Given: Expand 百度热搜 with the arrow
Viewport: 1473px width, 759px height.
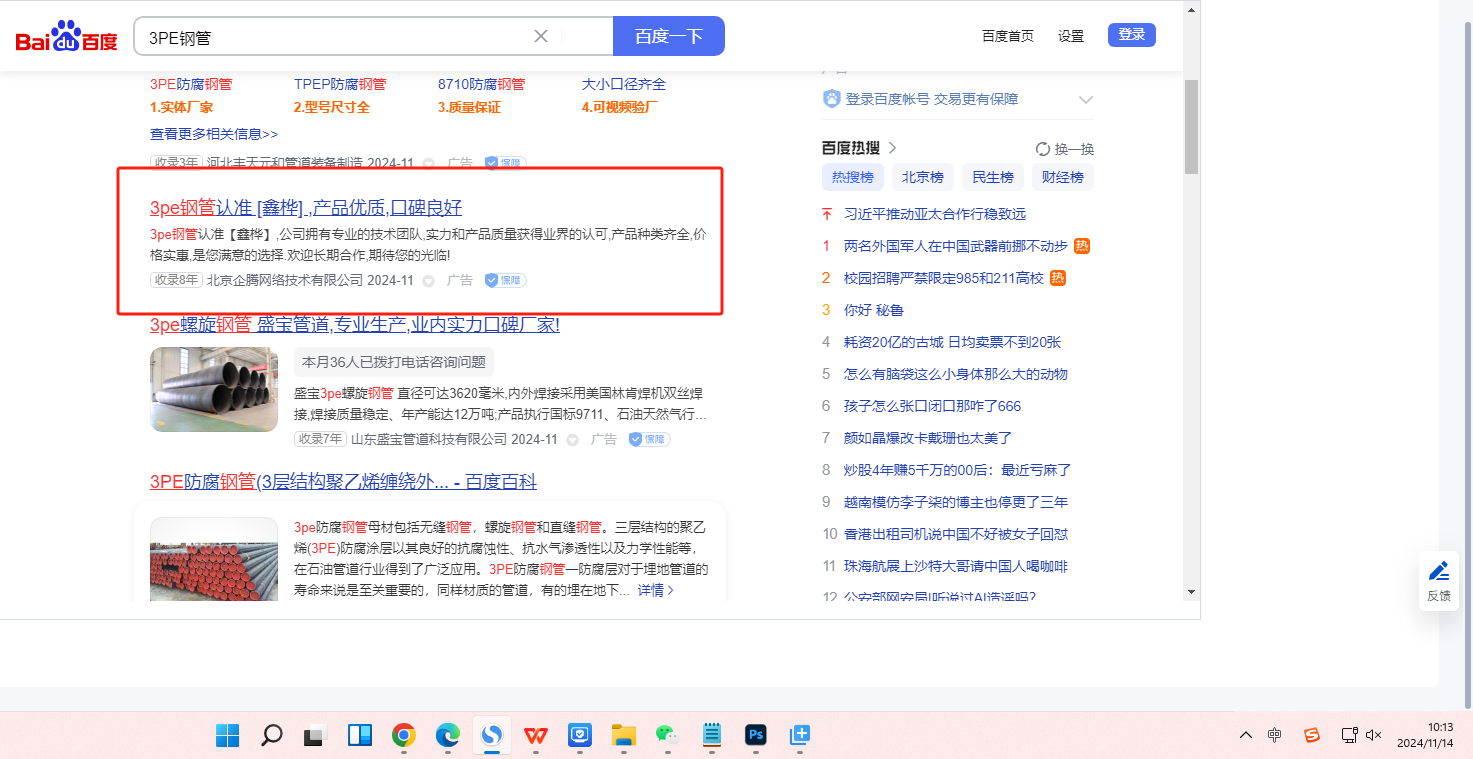Looking at the screenshot, I should pyautogui.click(x=892, y=148).
